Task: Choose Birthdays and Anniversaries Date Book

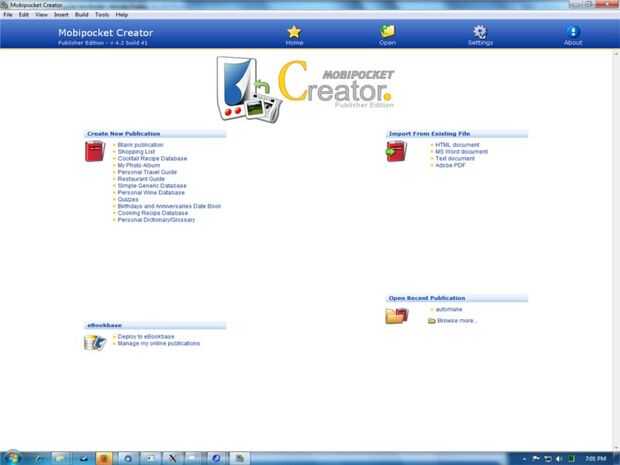Action: (169, 206)
